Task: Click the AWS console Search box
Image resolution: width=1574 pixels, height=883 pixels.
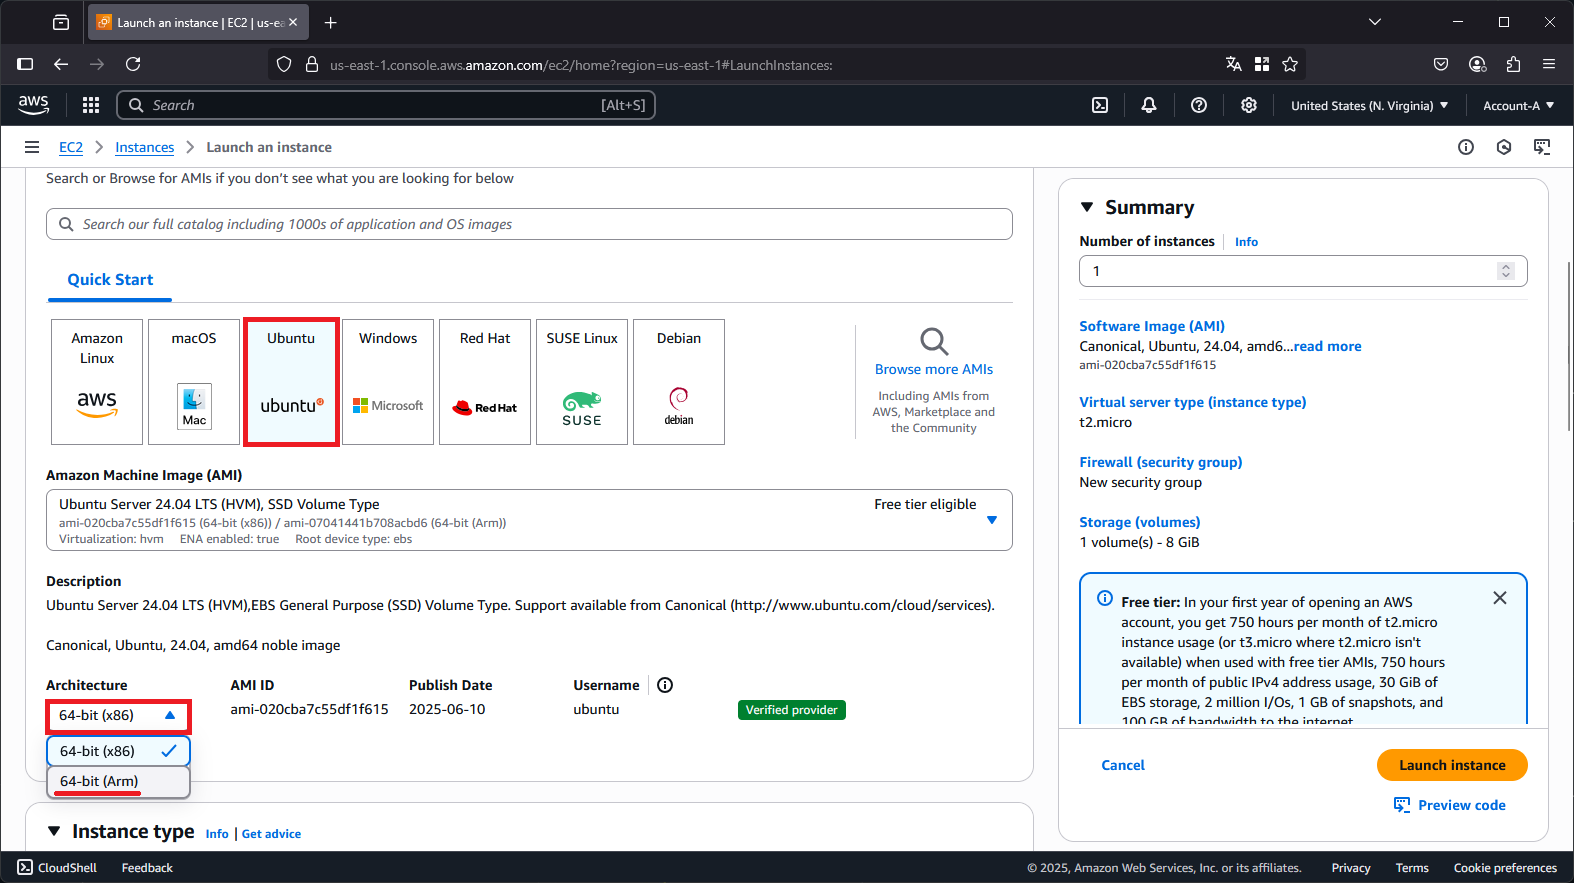Action: (386, 105)
